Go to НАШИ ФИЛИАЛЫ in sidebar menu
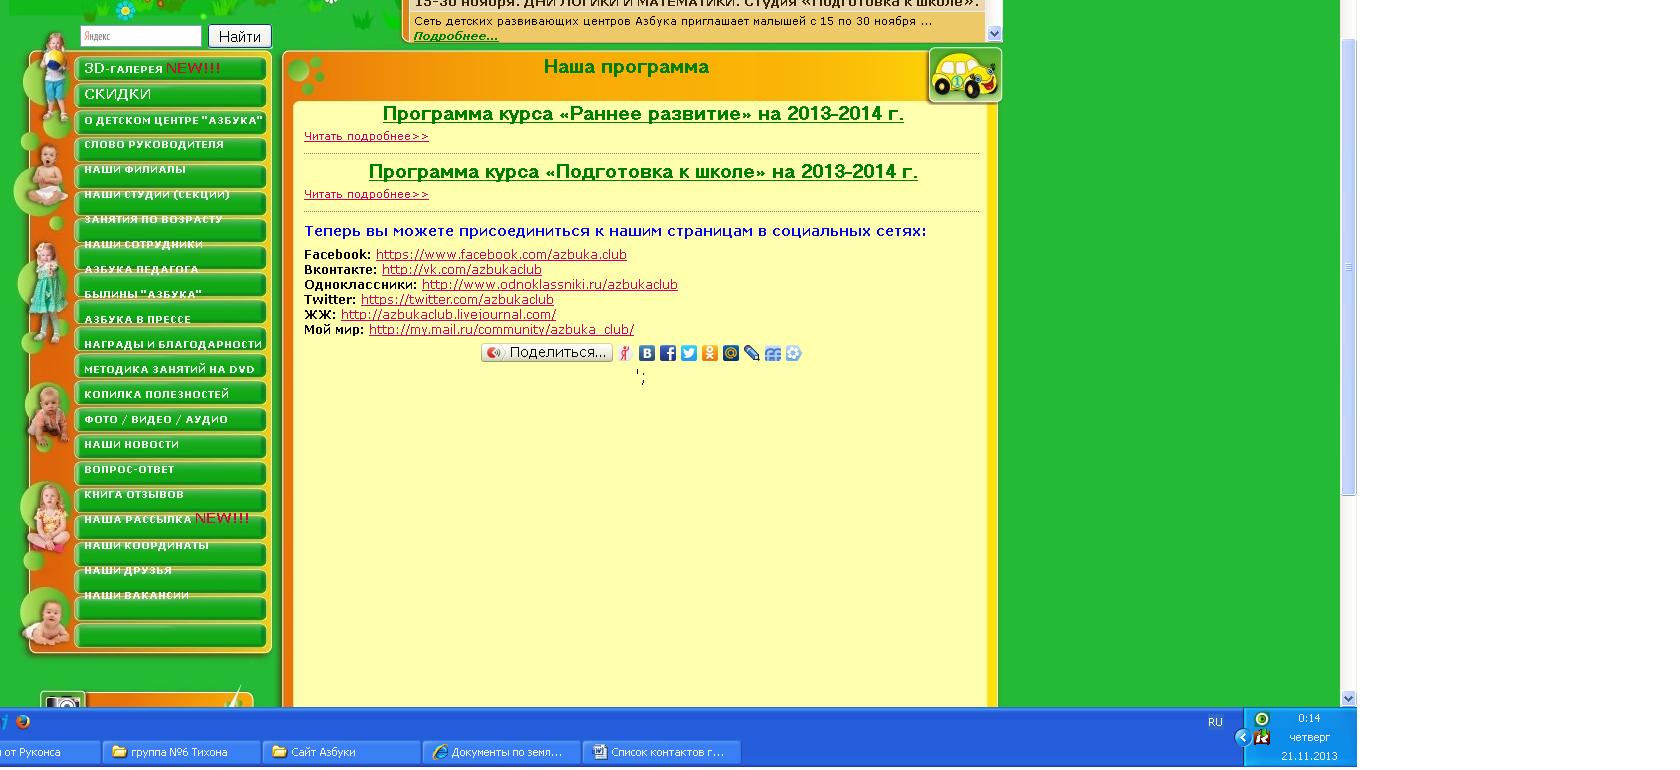This screenshot has width=1680, height=770. 170,170
